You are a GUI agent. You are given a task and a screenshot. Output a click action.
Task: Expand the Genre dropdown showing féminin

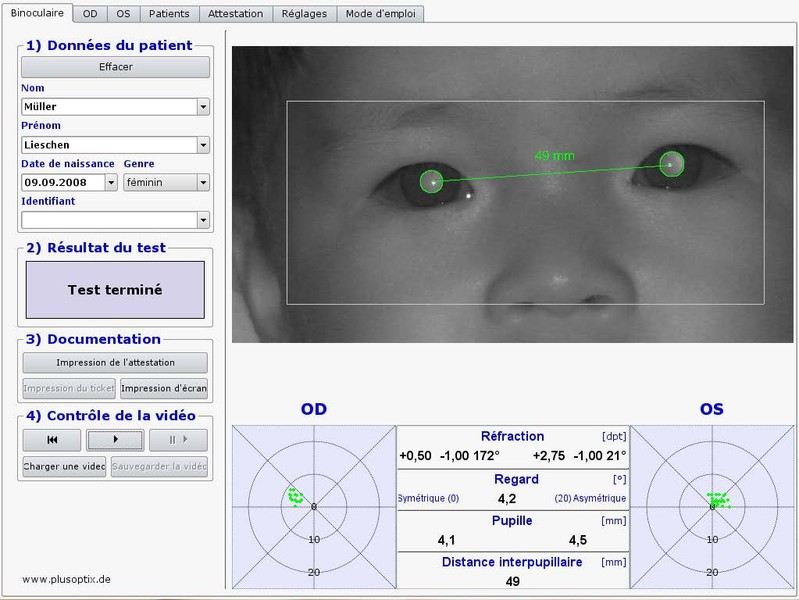tap(203, 183)
